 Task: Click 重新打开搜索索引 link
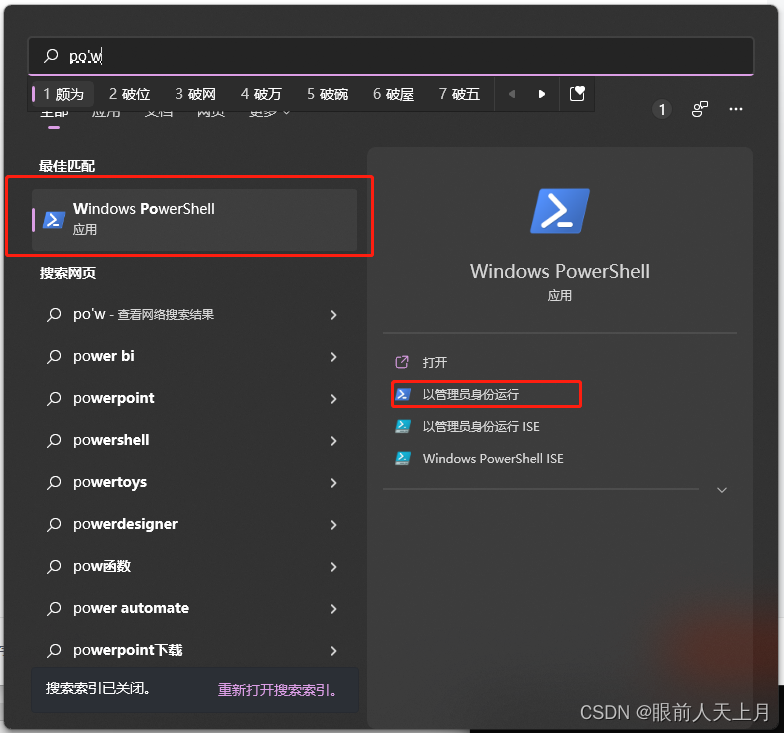click(276, 690)
